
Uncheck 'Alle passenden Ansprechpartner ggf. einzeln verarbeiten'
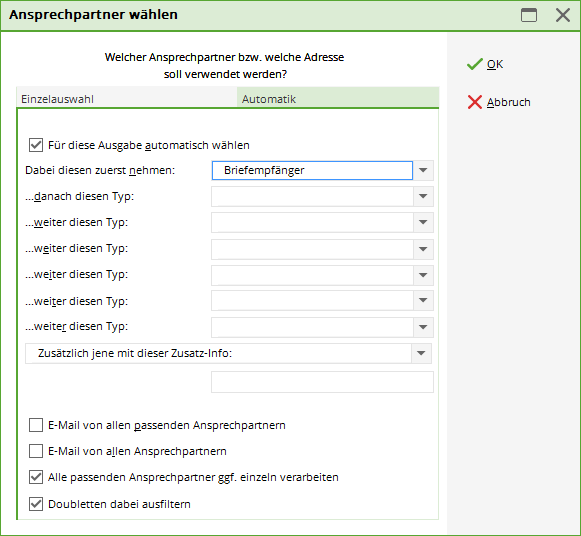coord(36,477)
